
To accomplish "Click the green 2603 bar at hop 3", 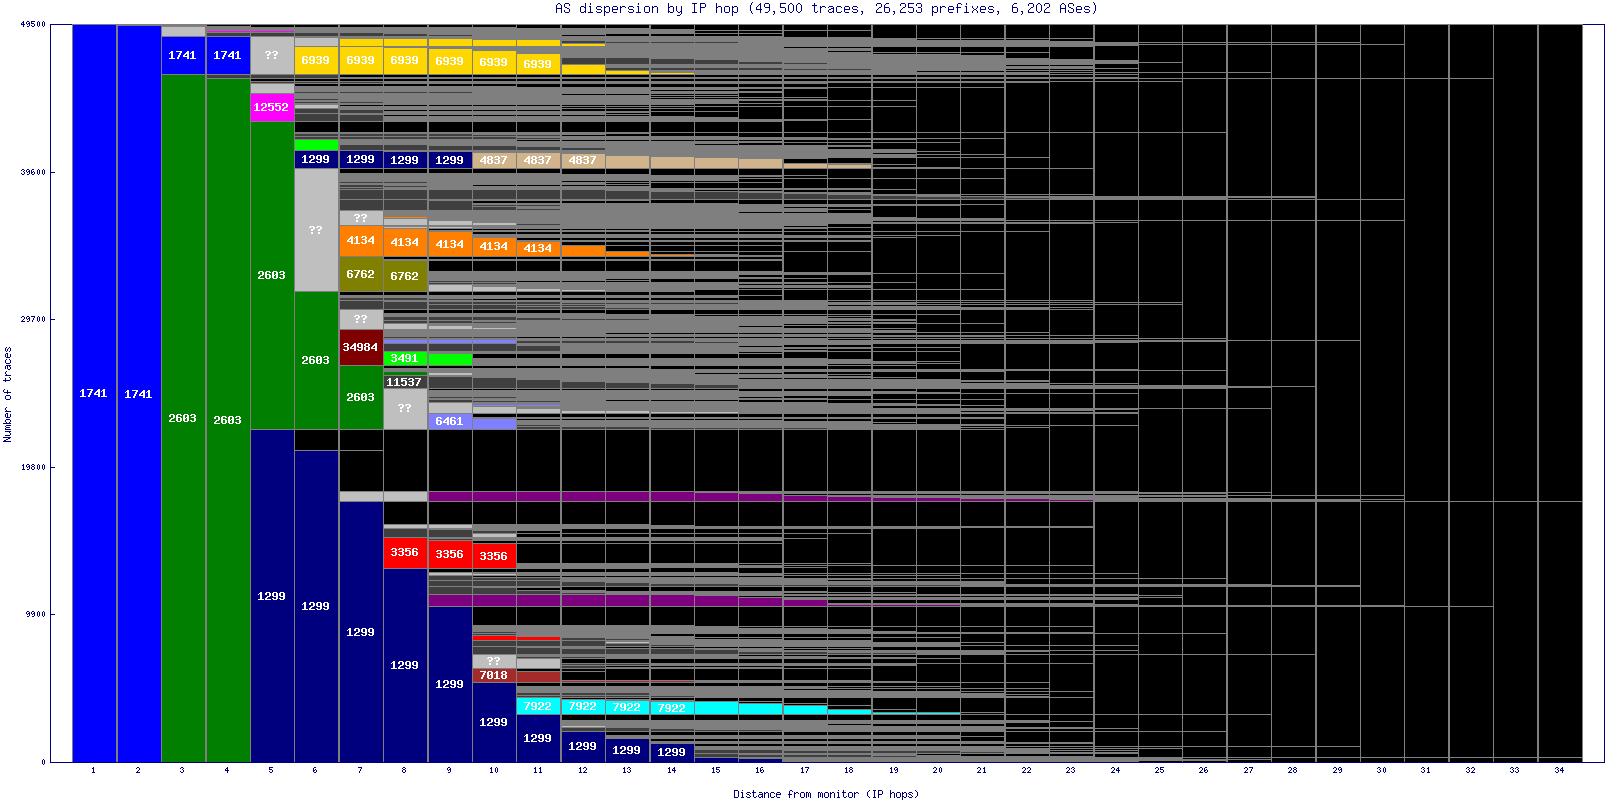I will tap(183, 418).
